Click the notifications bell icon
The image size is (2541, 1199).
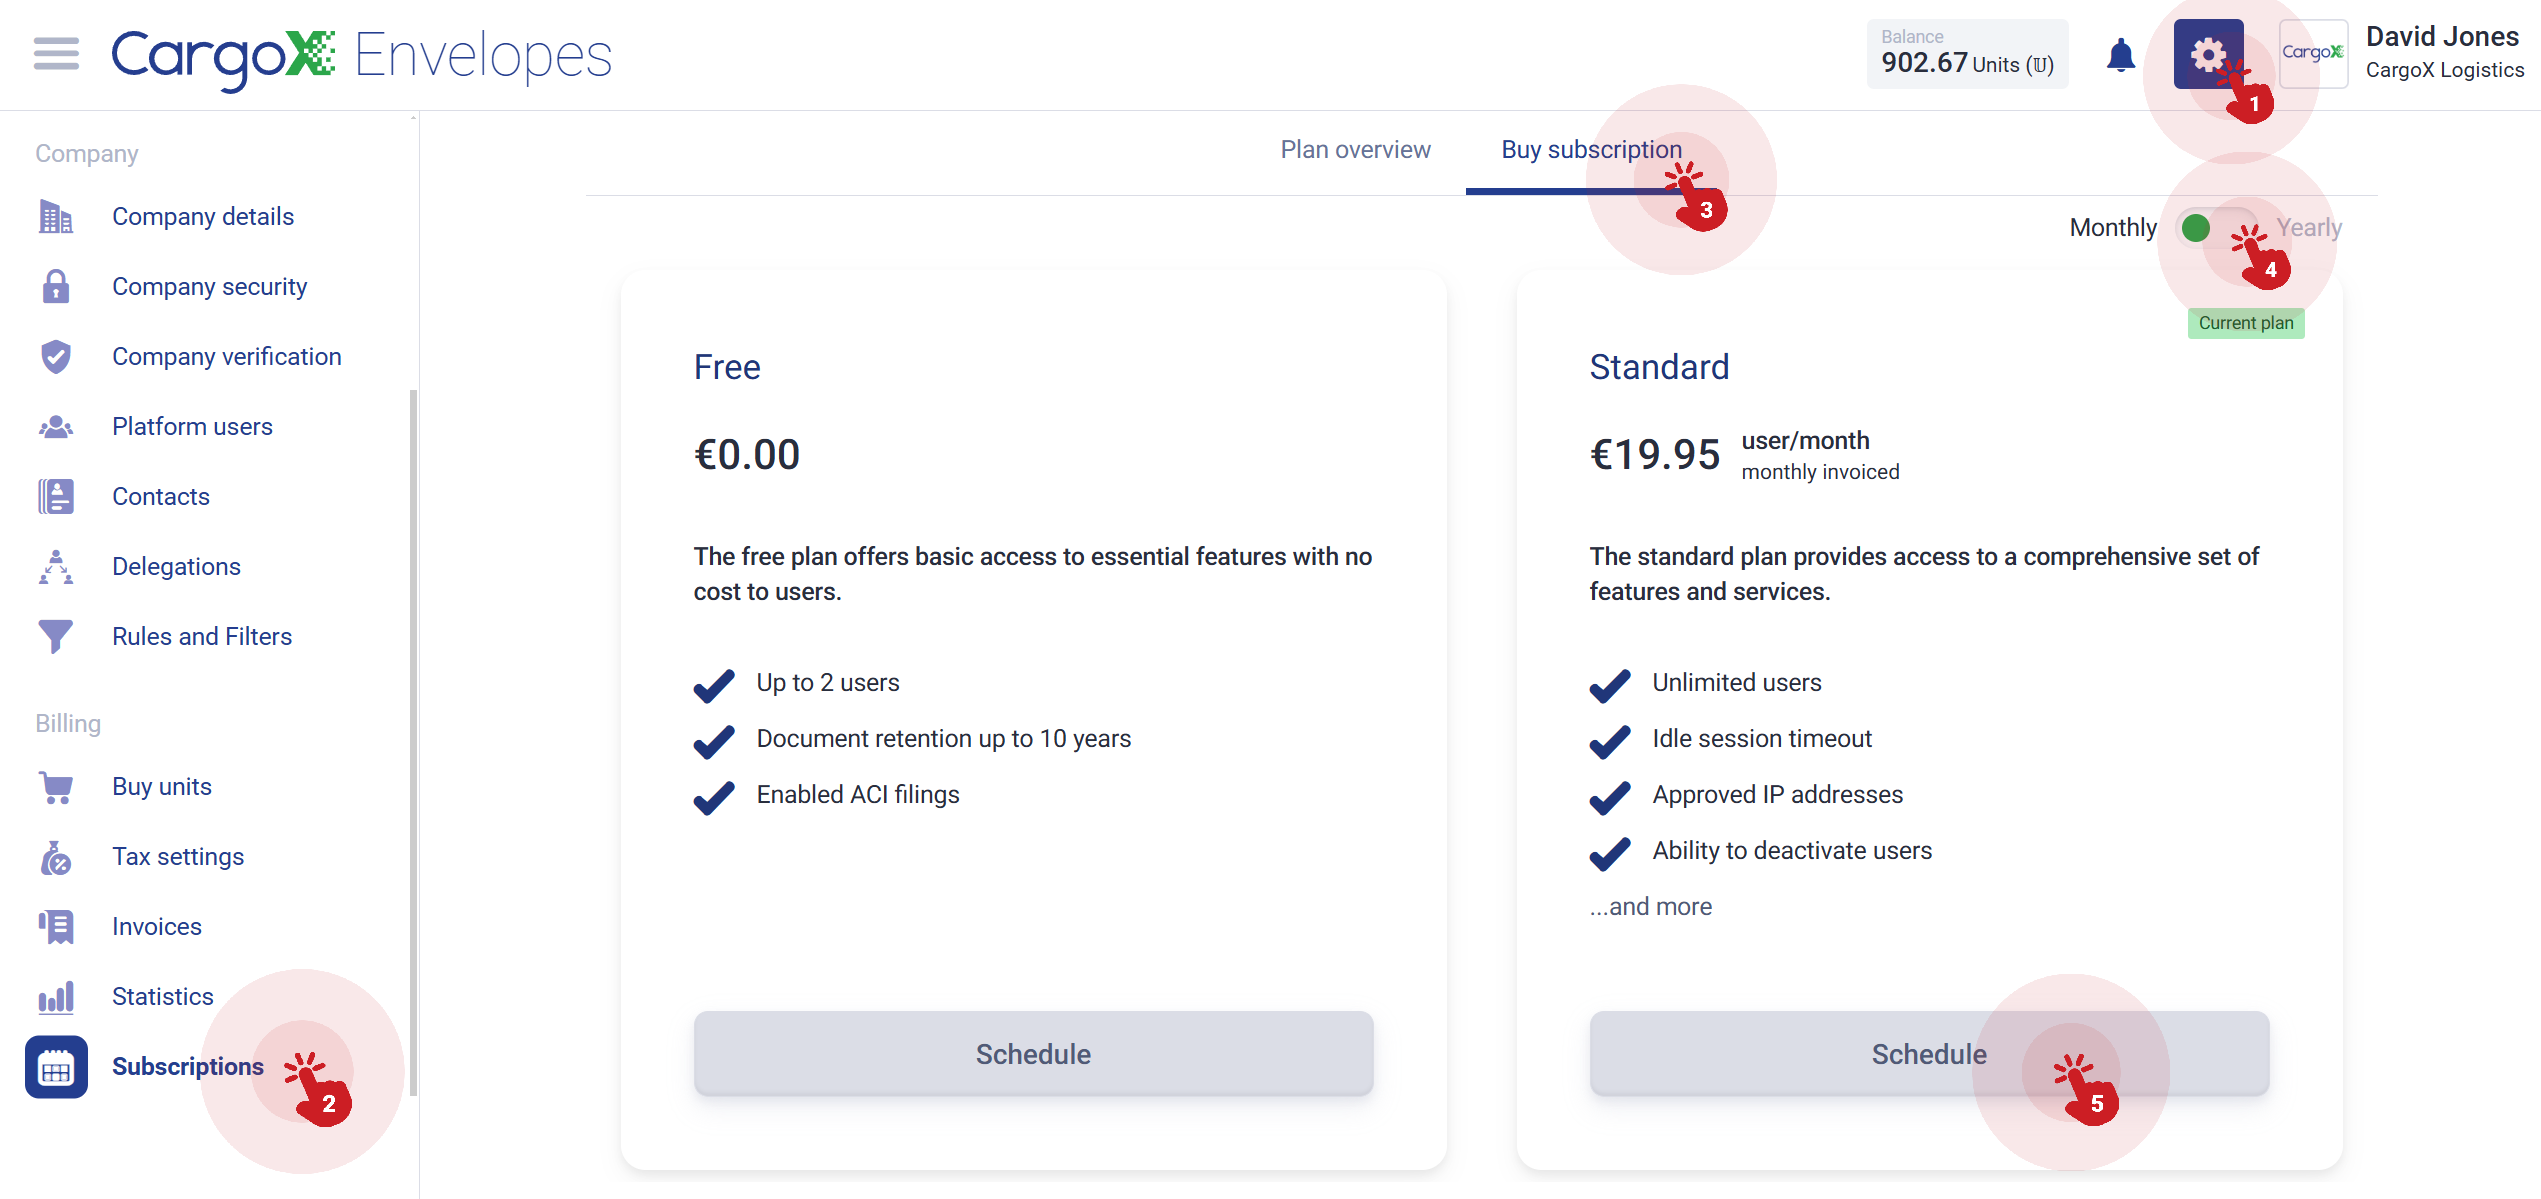click(x=2120, y=55)
